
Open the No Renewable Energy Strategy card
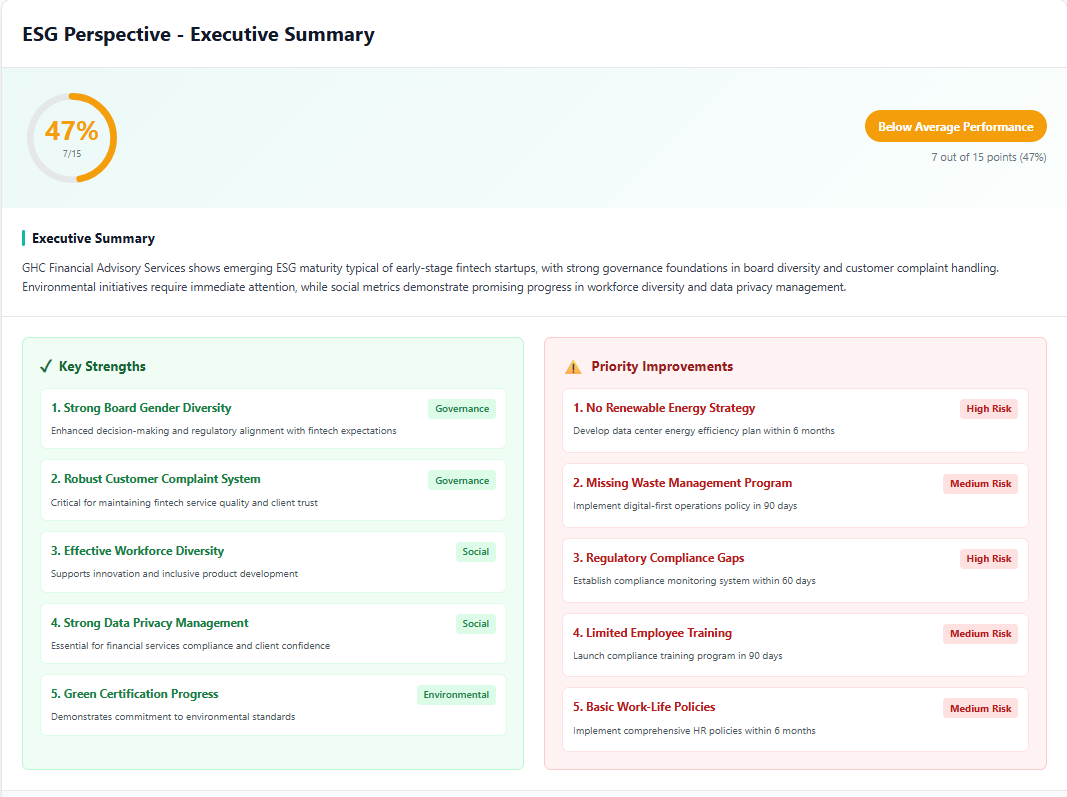(795, 420)
